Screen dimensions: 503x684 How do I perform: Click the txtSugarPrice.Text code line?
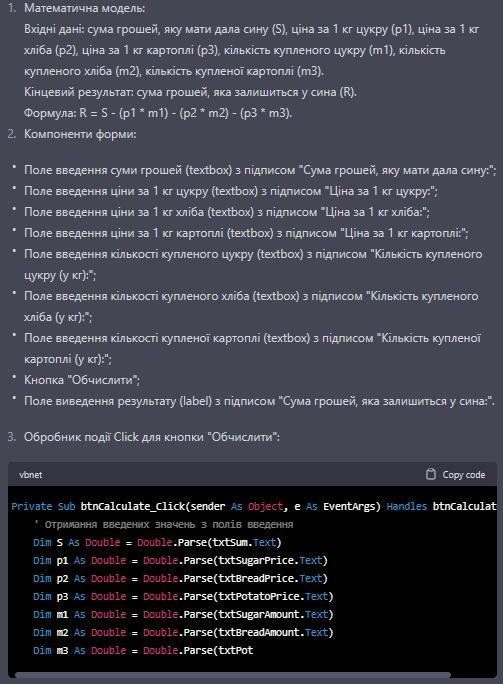(180, 560)
